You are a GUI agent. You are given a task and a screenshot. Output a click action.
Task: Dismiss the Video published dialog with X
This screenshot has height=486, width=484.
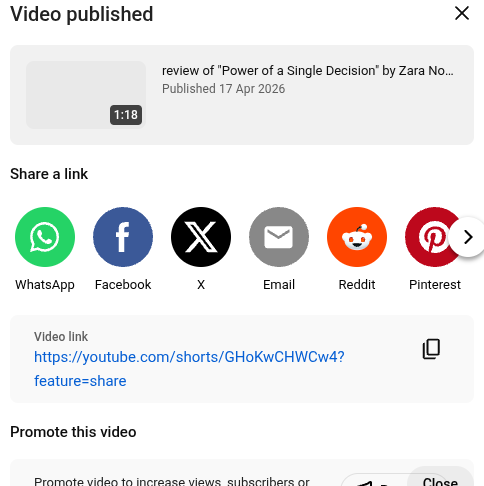click(x=462, y=14)
